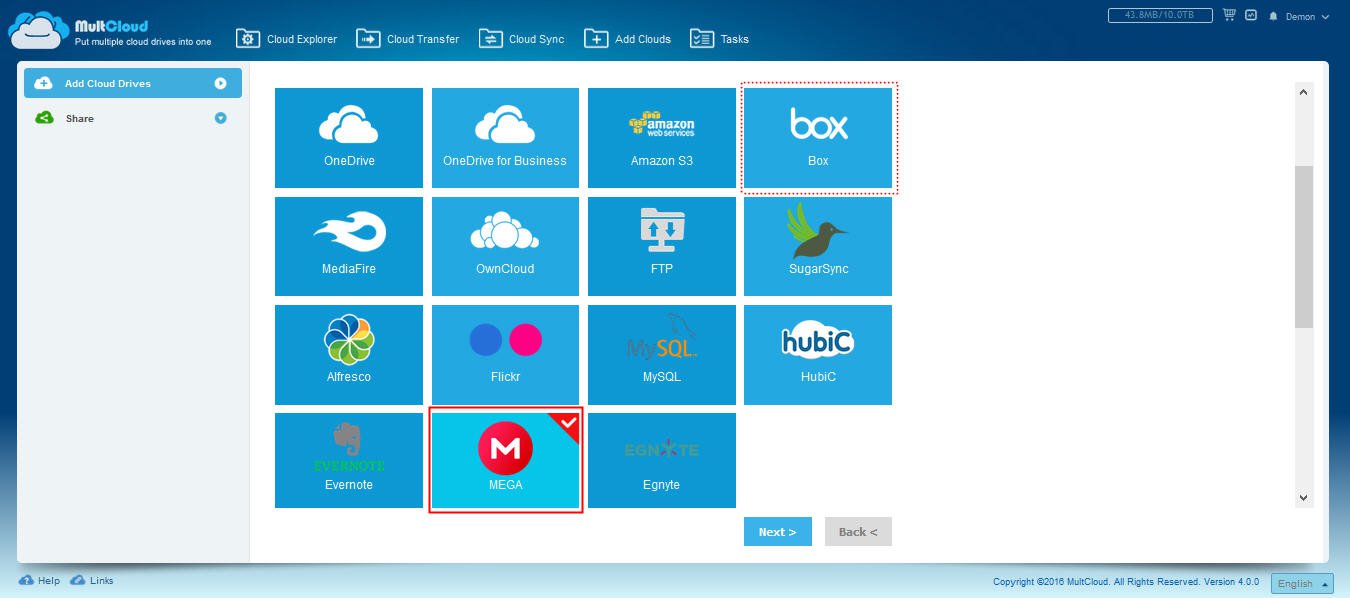Select the FTP tile
This screenshot has height=598, width=1350.
click(x=662, y=246)
